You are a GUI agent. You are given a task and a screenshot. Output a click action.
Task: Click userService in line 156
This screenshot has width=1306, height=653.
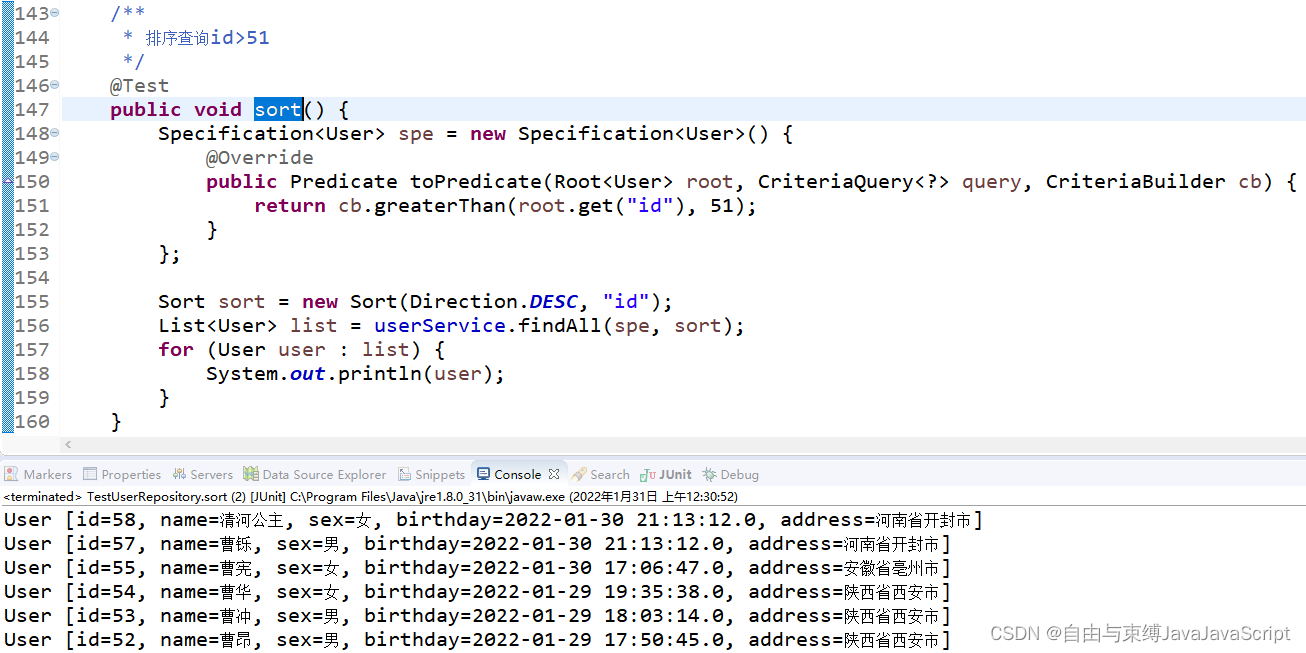(440, 325)
